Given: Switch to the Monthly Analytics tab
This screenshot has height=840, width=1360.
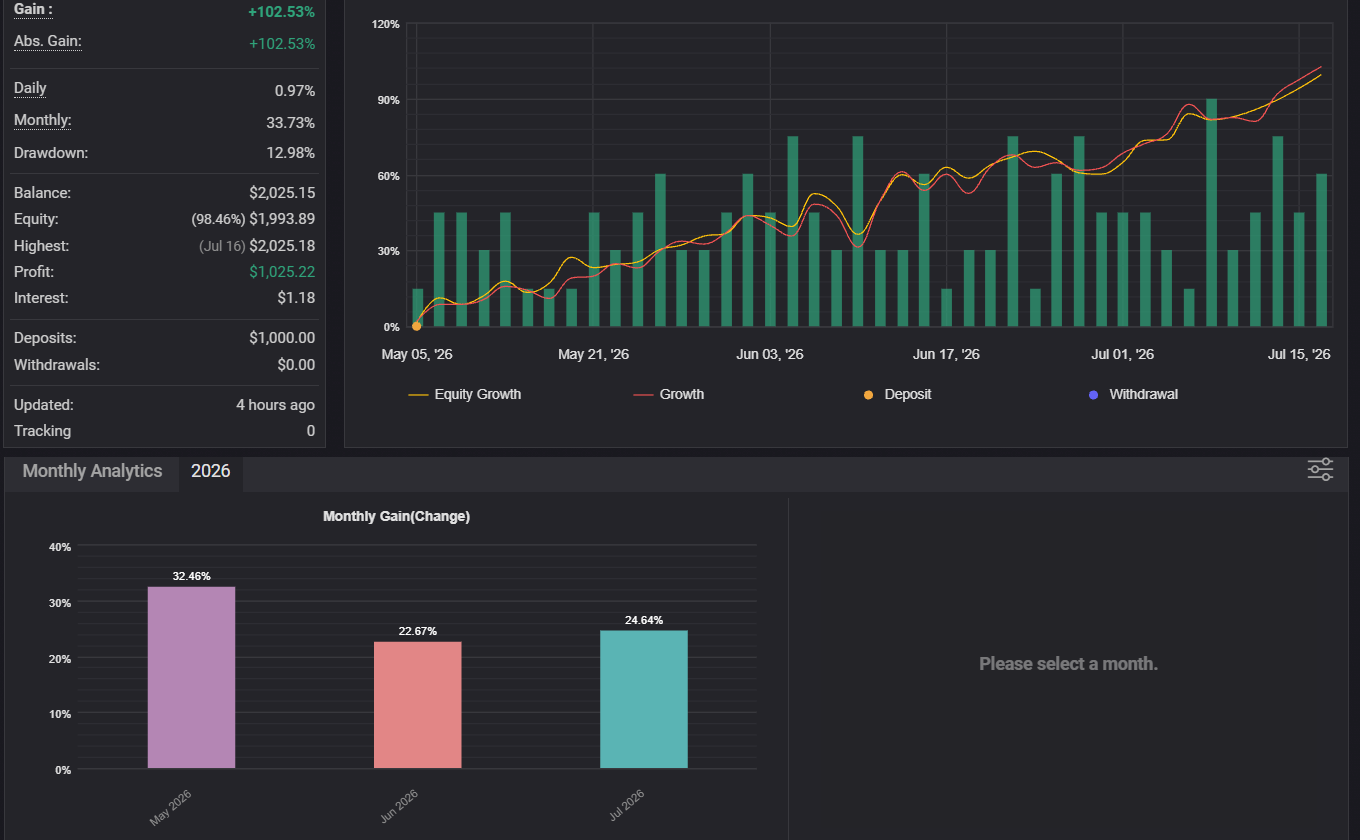Looking at the screenshot, I should [x=92, y=471].
